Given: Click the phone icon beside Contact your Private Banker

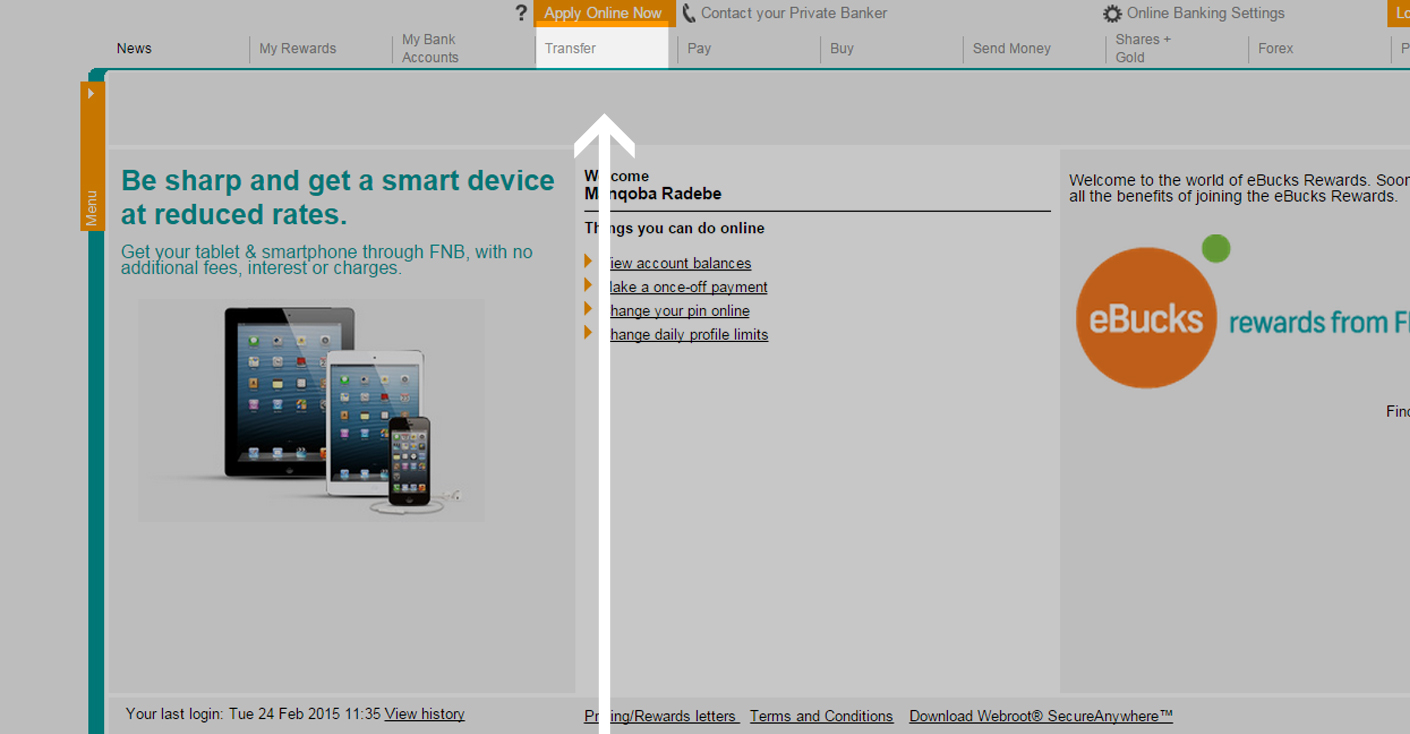Looking at the screenshot, I should [688, 13].
